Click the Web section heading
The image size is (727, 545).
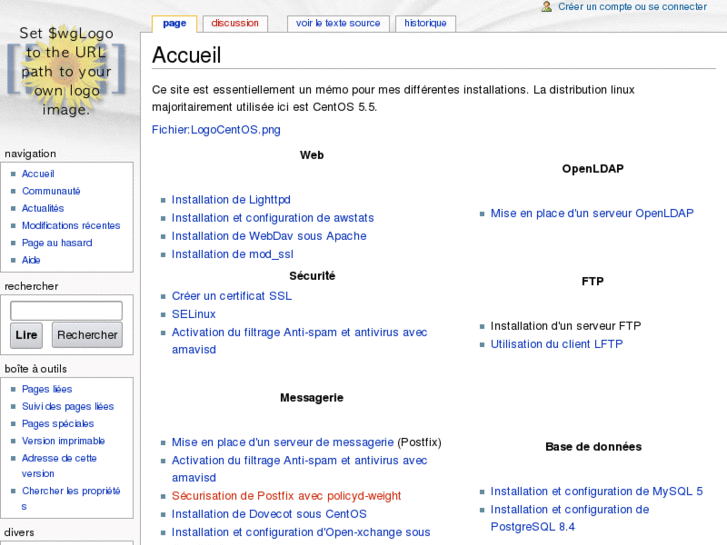coord(312,155)
